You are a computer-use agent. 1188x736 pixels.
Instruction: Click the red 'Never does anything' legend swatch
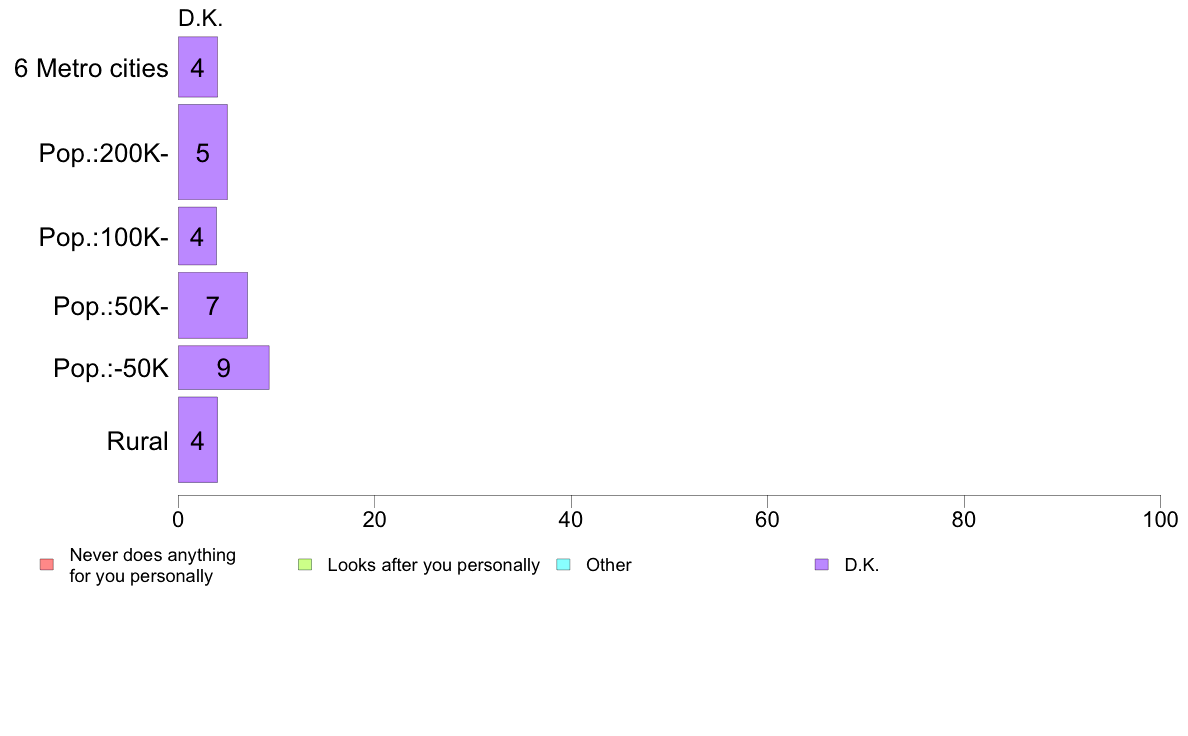[47, 565]
